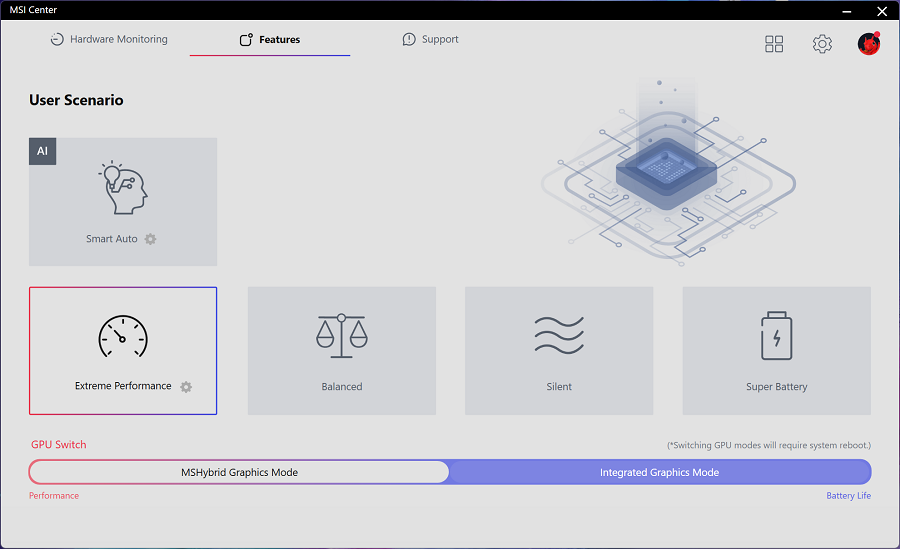The image size is (900, 549).
Task: Close the MSI Center window
Action: point(882,11)
